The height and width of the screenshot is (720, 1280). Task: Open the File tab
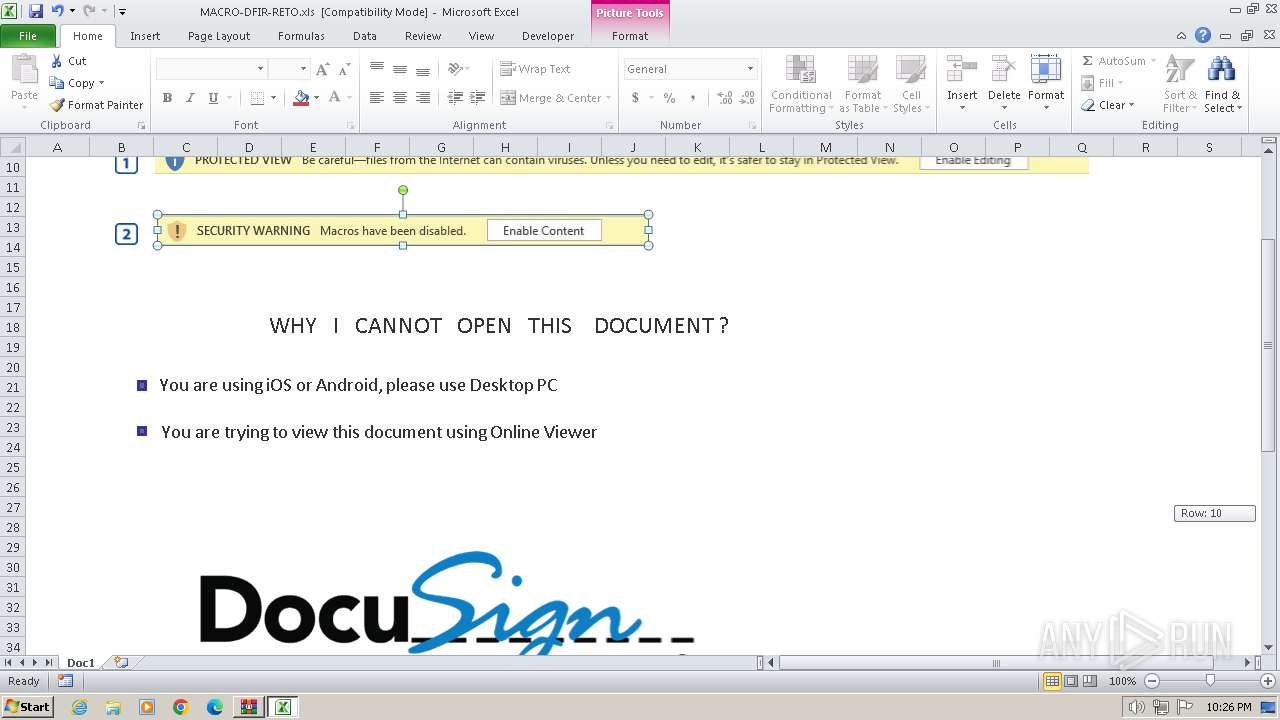click(x=28, y=36)
